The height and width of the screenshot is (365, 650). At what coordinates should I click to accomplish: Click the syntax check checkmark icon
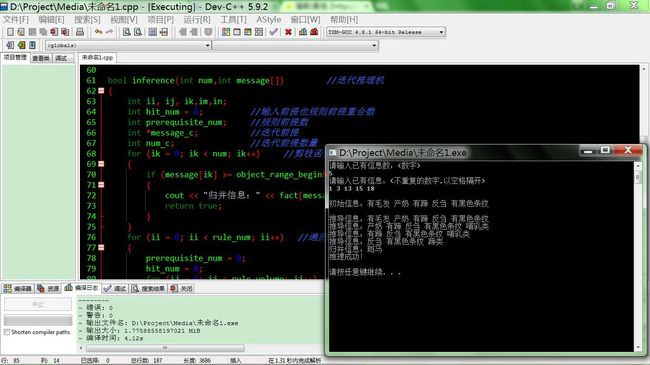pyautogui.click(x=273, y=32)
